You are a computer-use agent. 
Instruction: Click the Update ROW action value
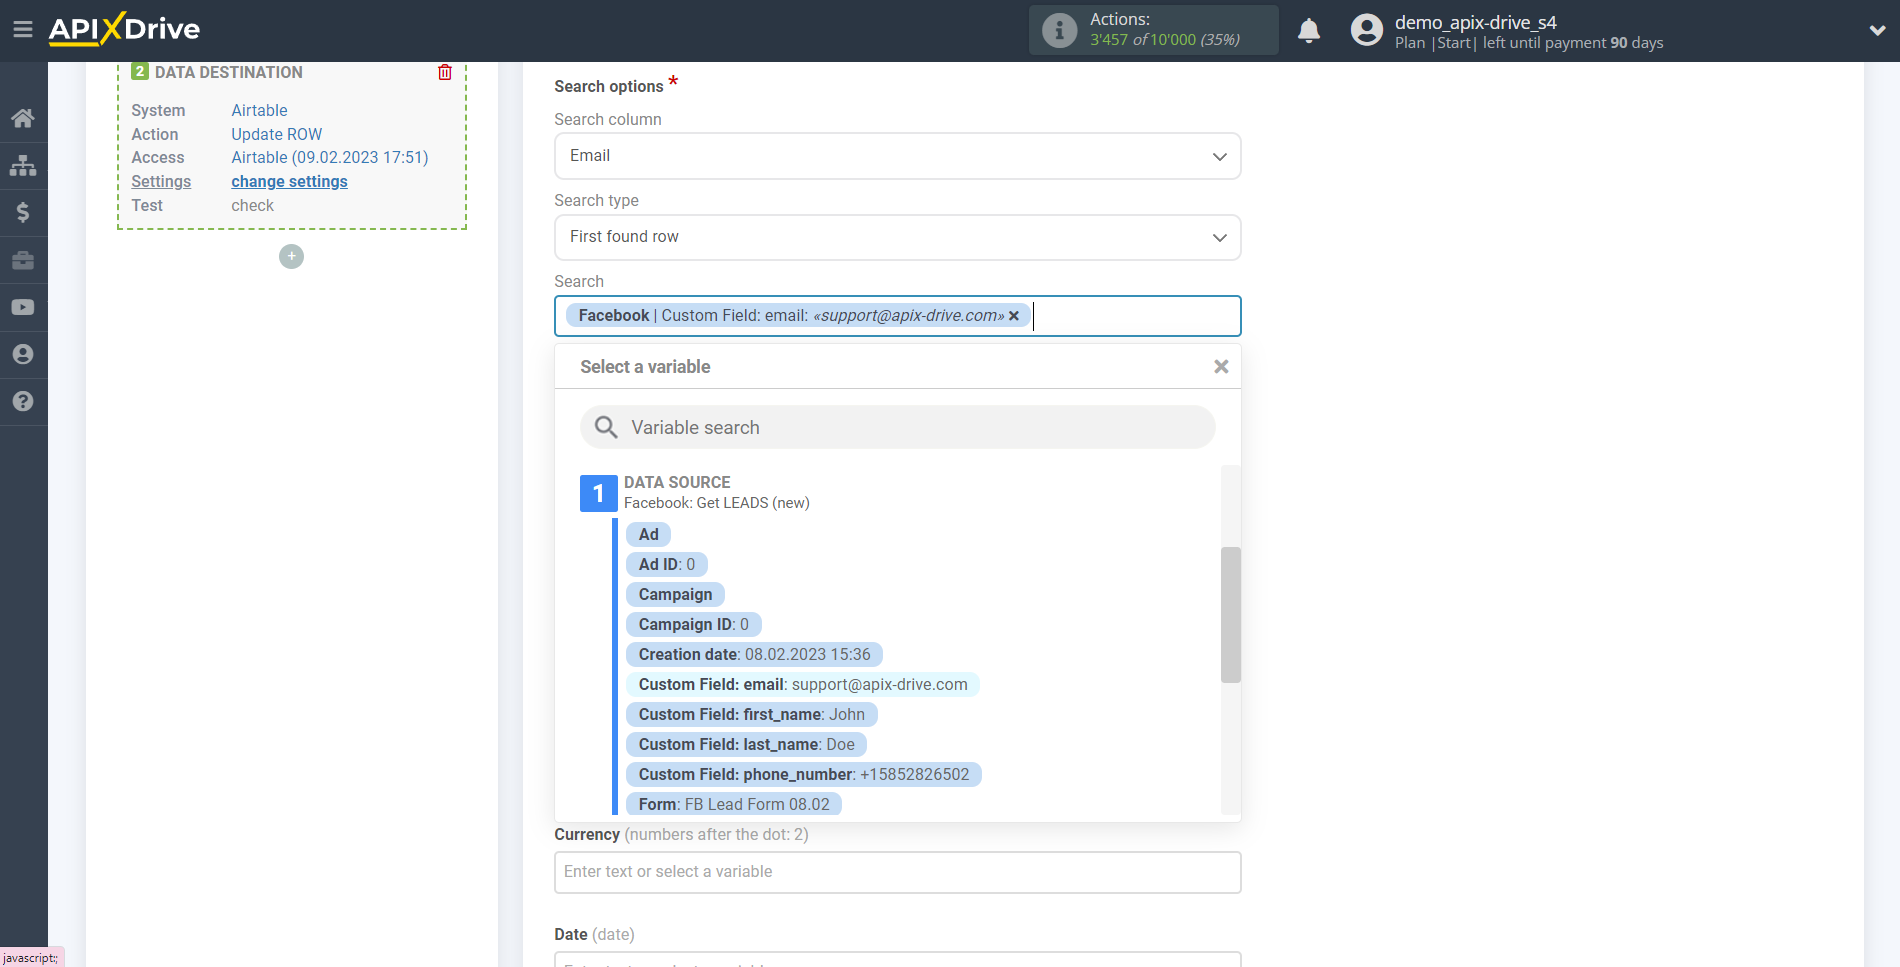[x=276, y=134]
